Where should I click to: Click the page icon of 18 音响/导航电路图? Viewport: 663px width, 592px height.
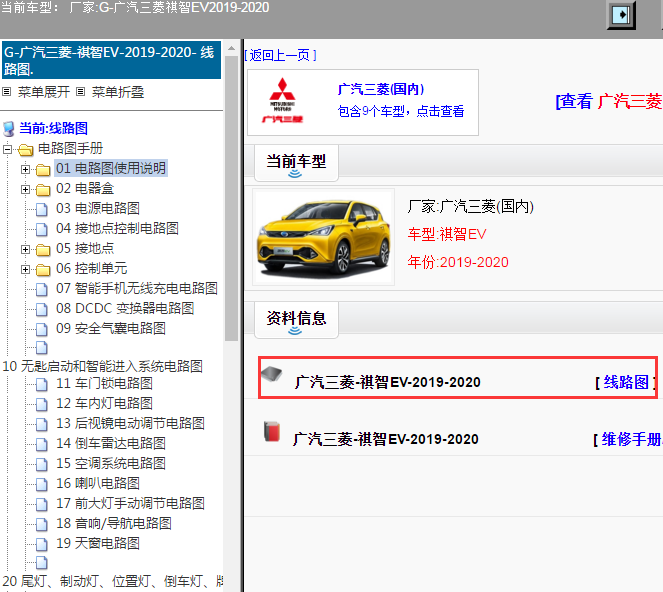pos(41,524)
